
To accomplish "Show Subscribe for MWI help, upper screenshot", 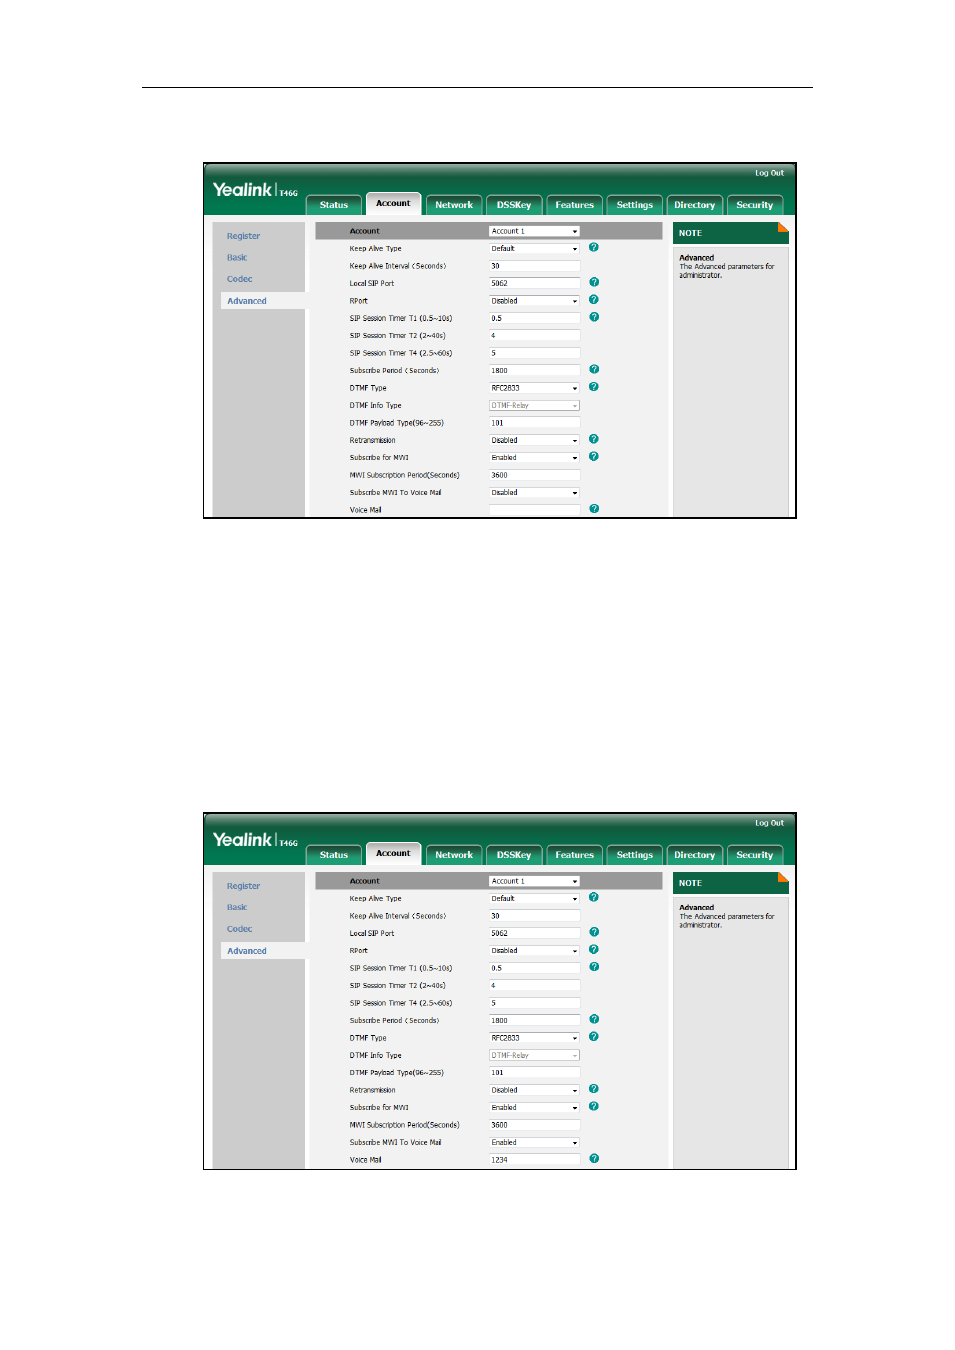I will click(594, 456).
